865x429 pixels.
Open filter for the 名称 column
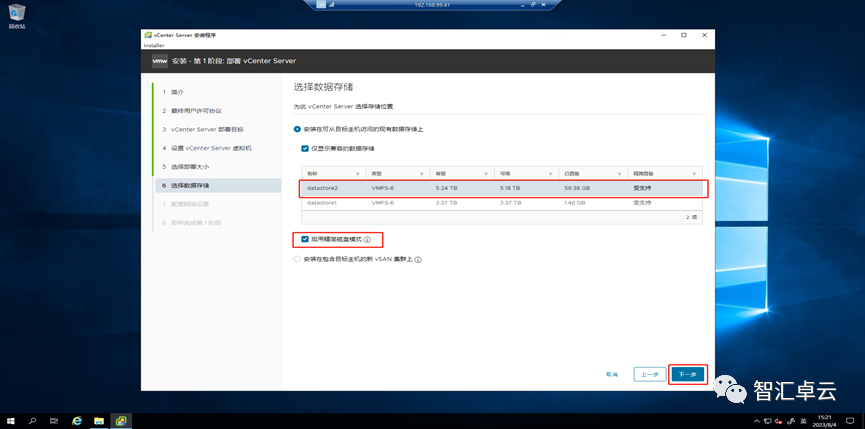[358, 174]
